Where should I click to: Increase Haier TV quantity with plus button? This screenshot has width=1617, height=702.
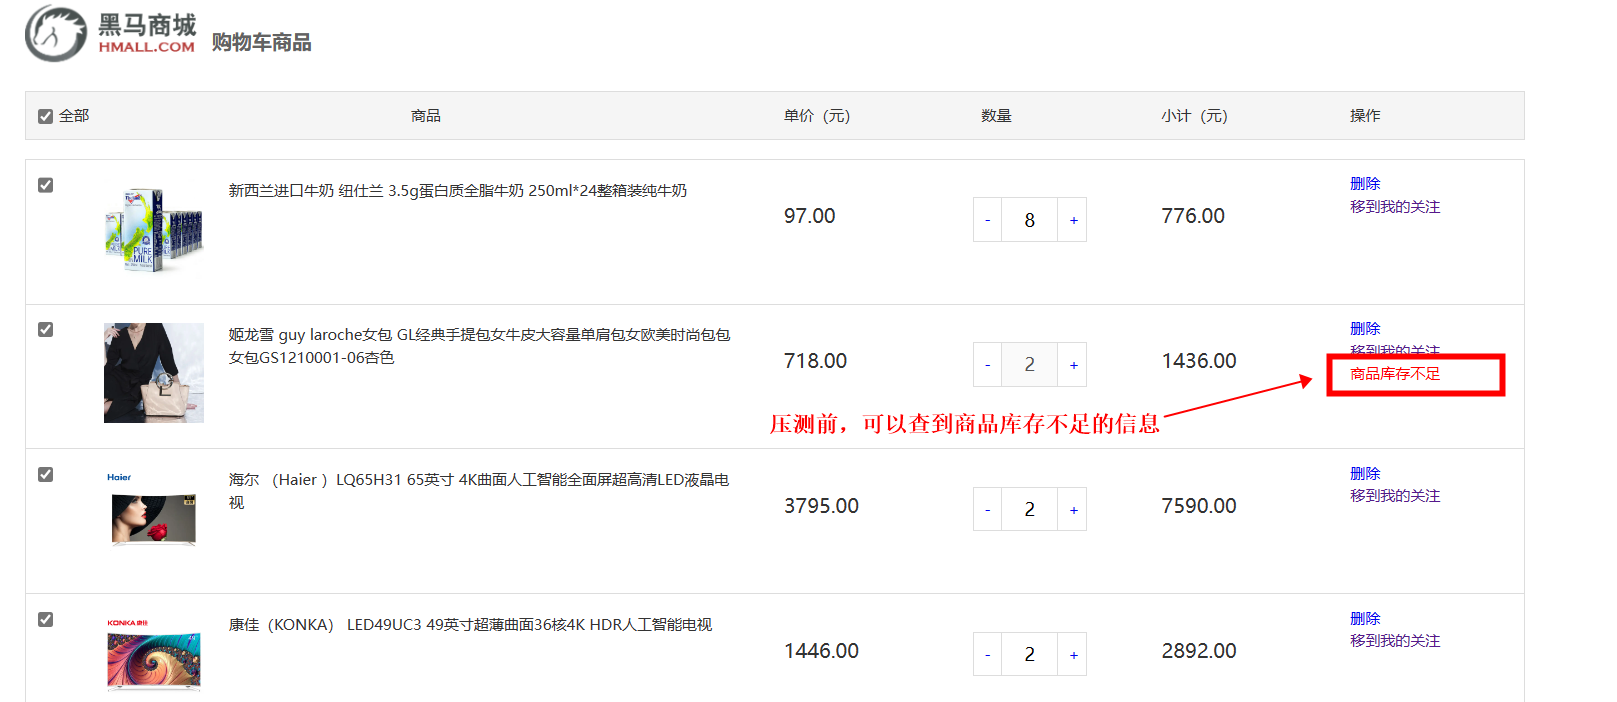(1073, 510)
